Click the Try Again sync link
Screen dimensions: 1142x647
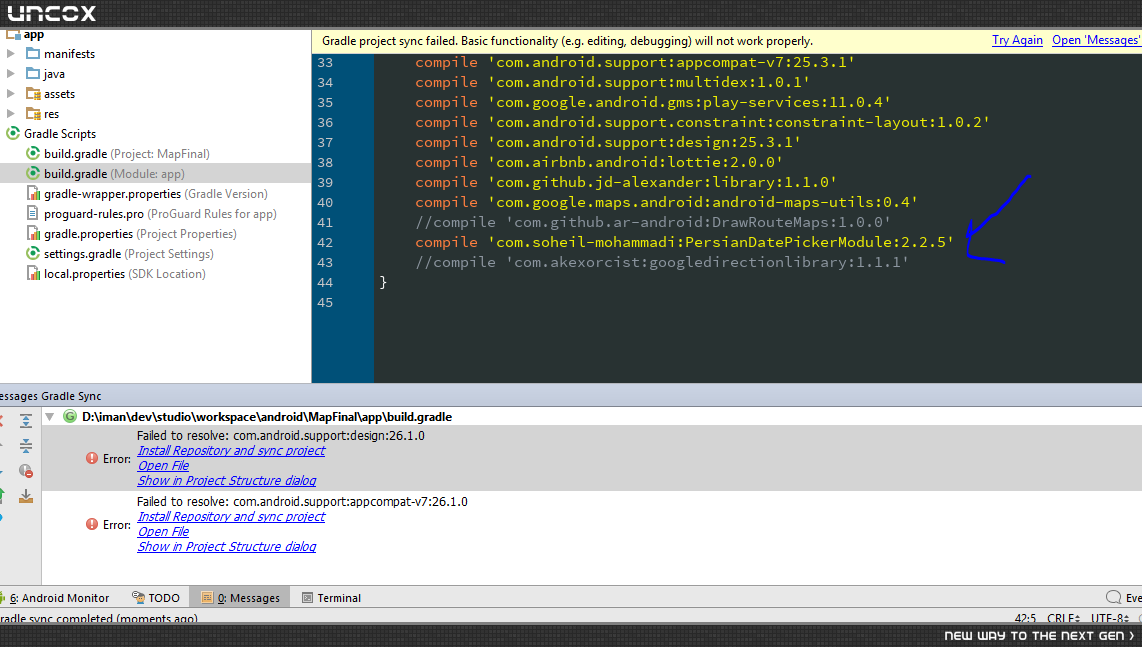pos(1017,40)
